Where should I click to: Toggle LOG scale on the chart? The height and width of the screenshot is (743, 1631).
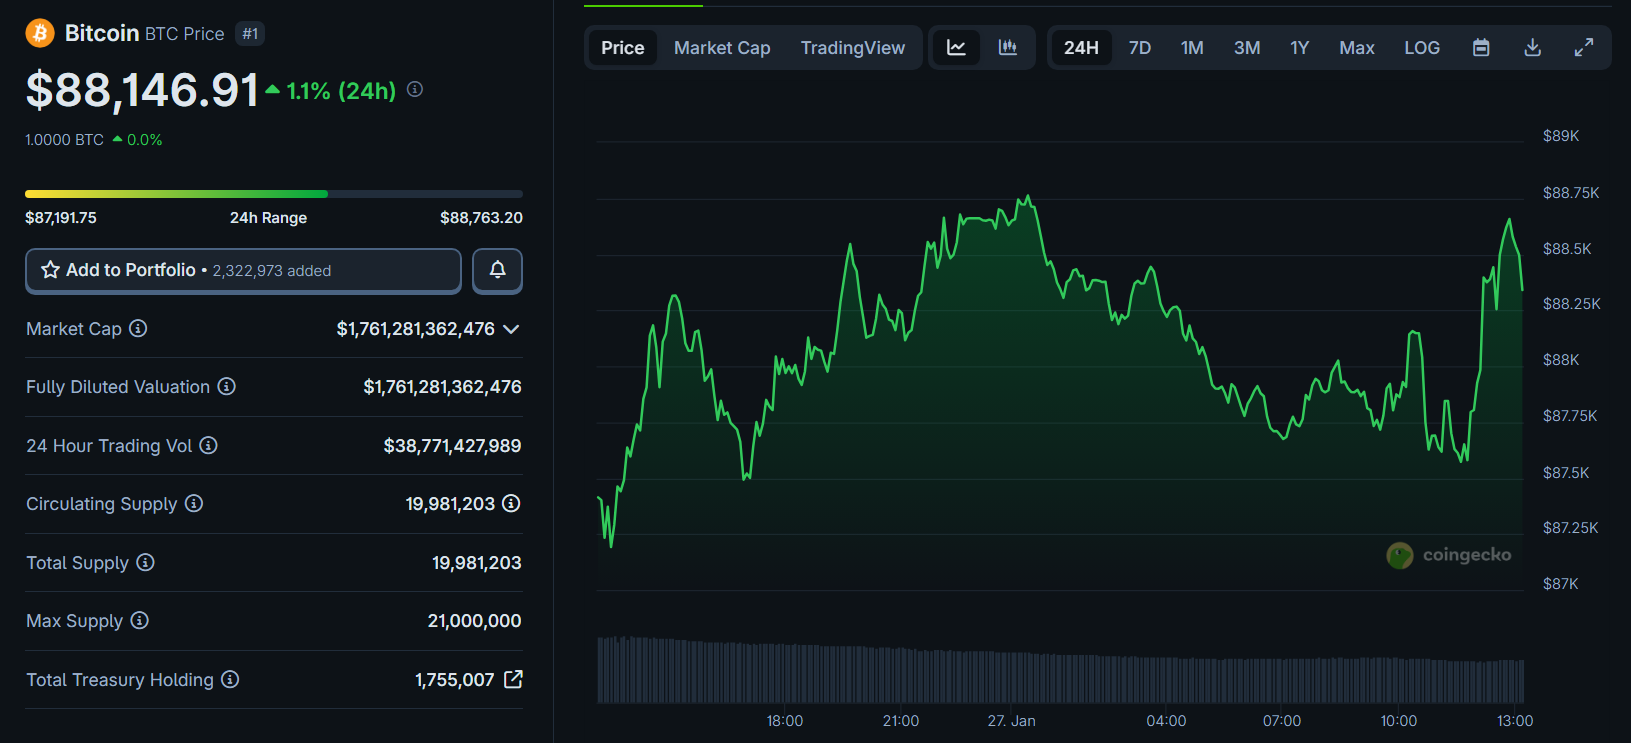click(x=1421, y=48)
